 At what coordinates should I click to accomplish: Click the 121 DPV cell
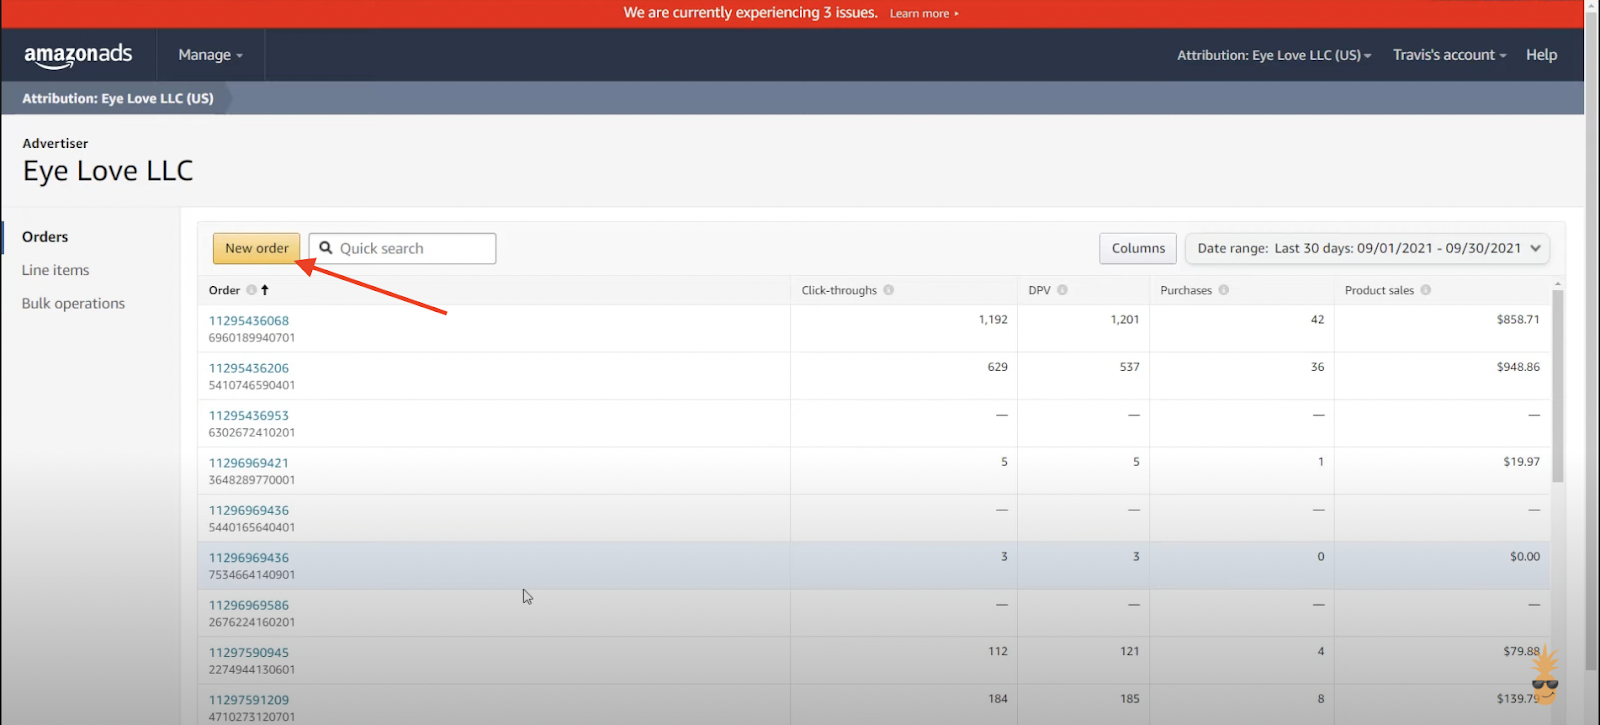point(1130,652)
